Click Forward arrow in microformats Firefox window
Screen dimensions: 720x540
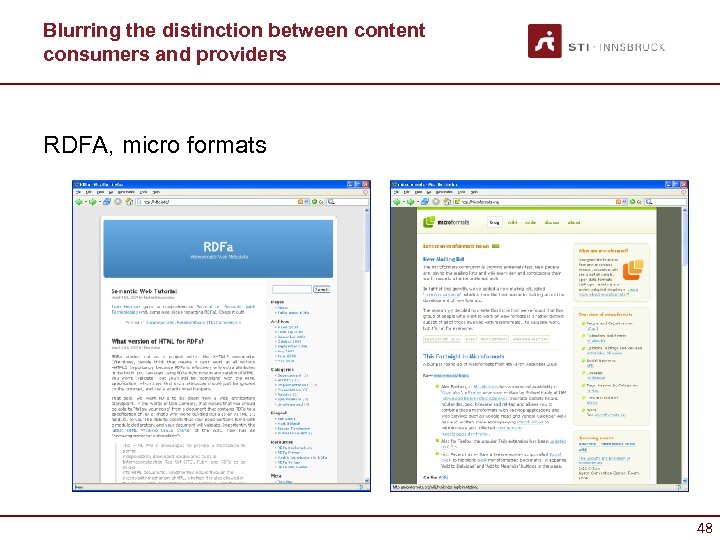pyautogui.click(x=411, y=202)
